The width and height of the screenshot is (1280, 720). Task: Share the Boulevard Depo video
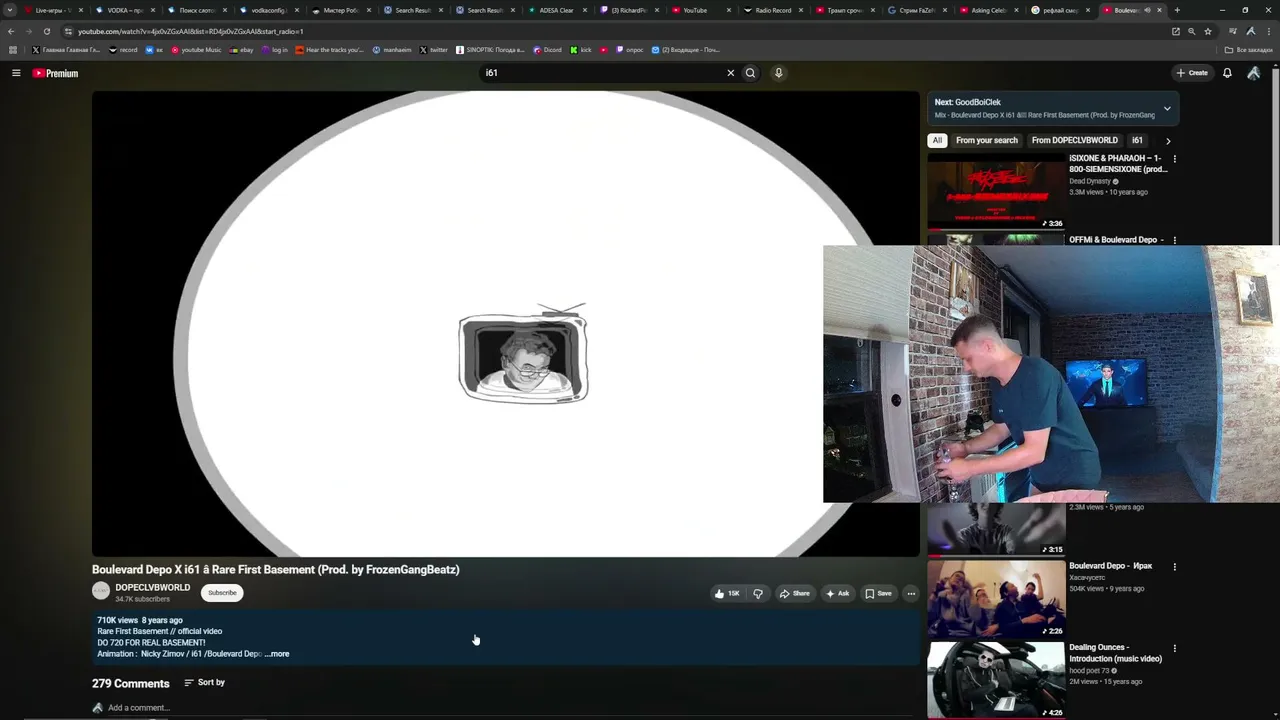pos(795,593)
